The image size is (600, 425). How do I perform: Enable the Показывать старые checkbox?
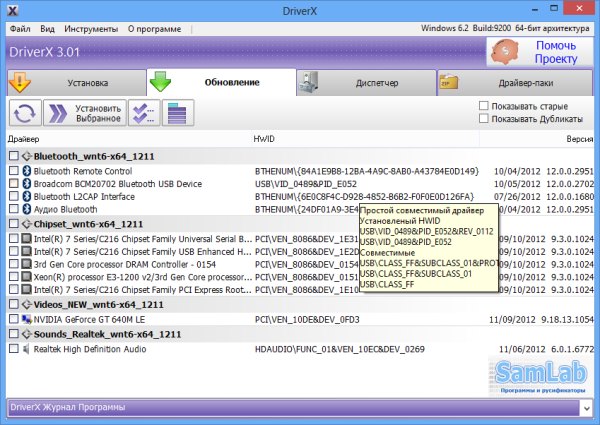484,105
